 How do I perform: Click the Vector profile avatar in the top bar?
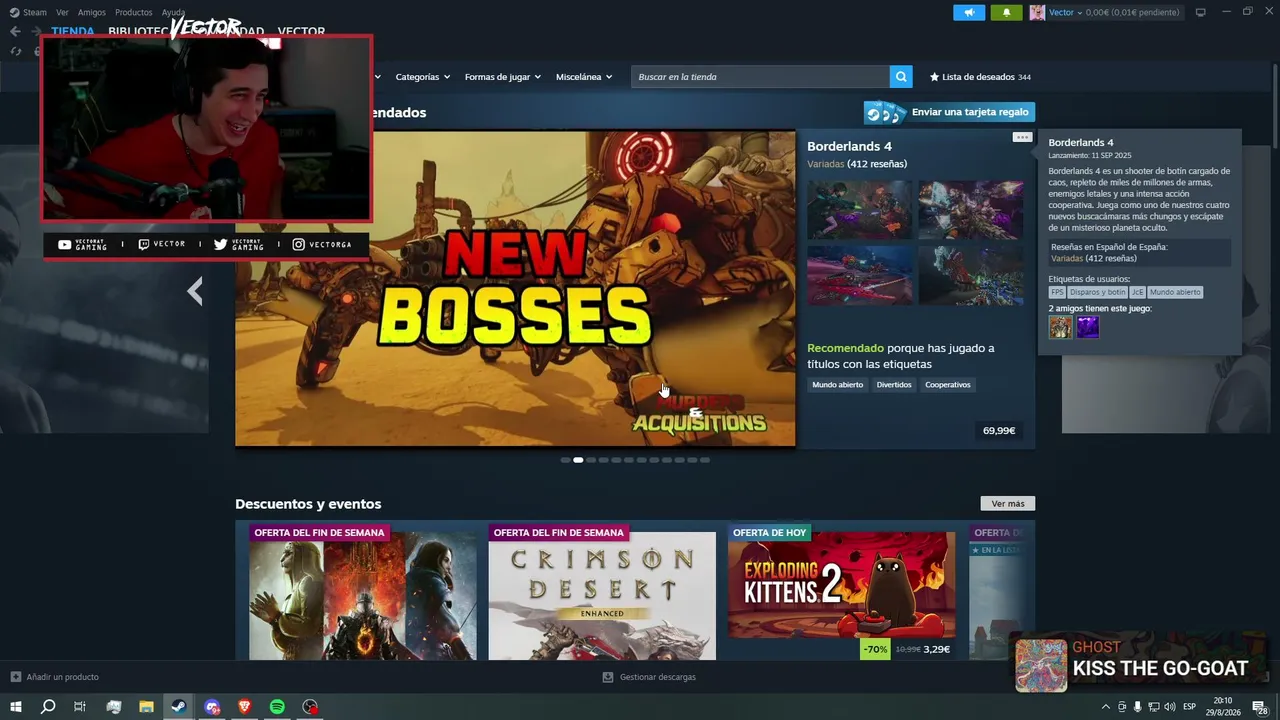pyautogui.click(x=1037, y=12)
